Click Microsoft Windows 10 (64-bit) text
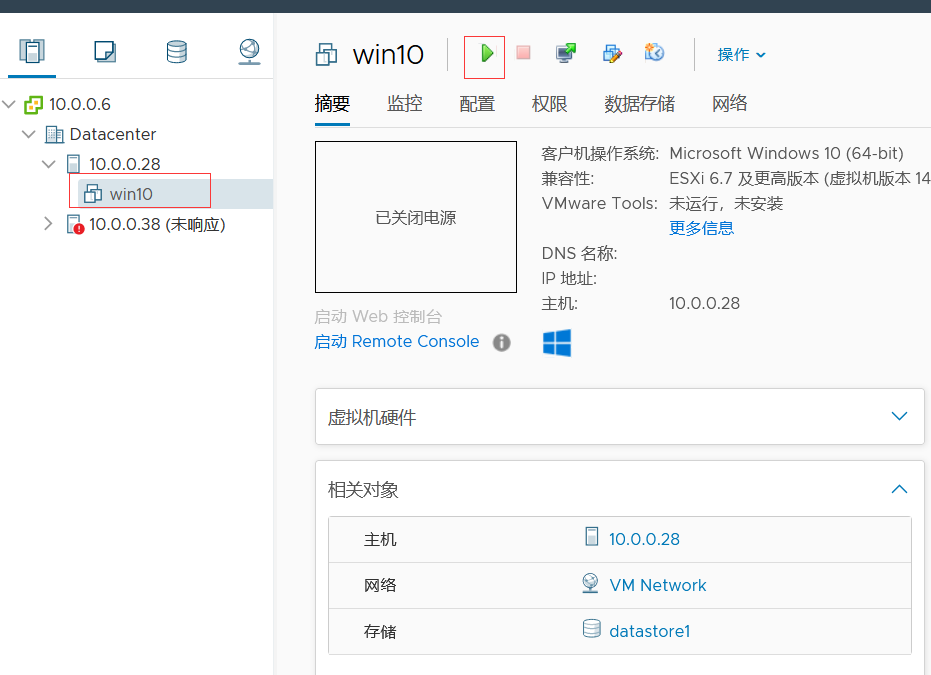Screen dimensions: 931x675 786,153
